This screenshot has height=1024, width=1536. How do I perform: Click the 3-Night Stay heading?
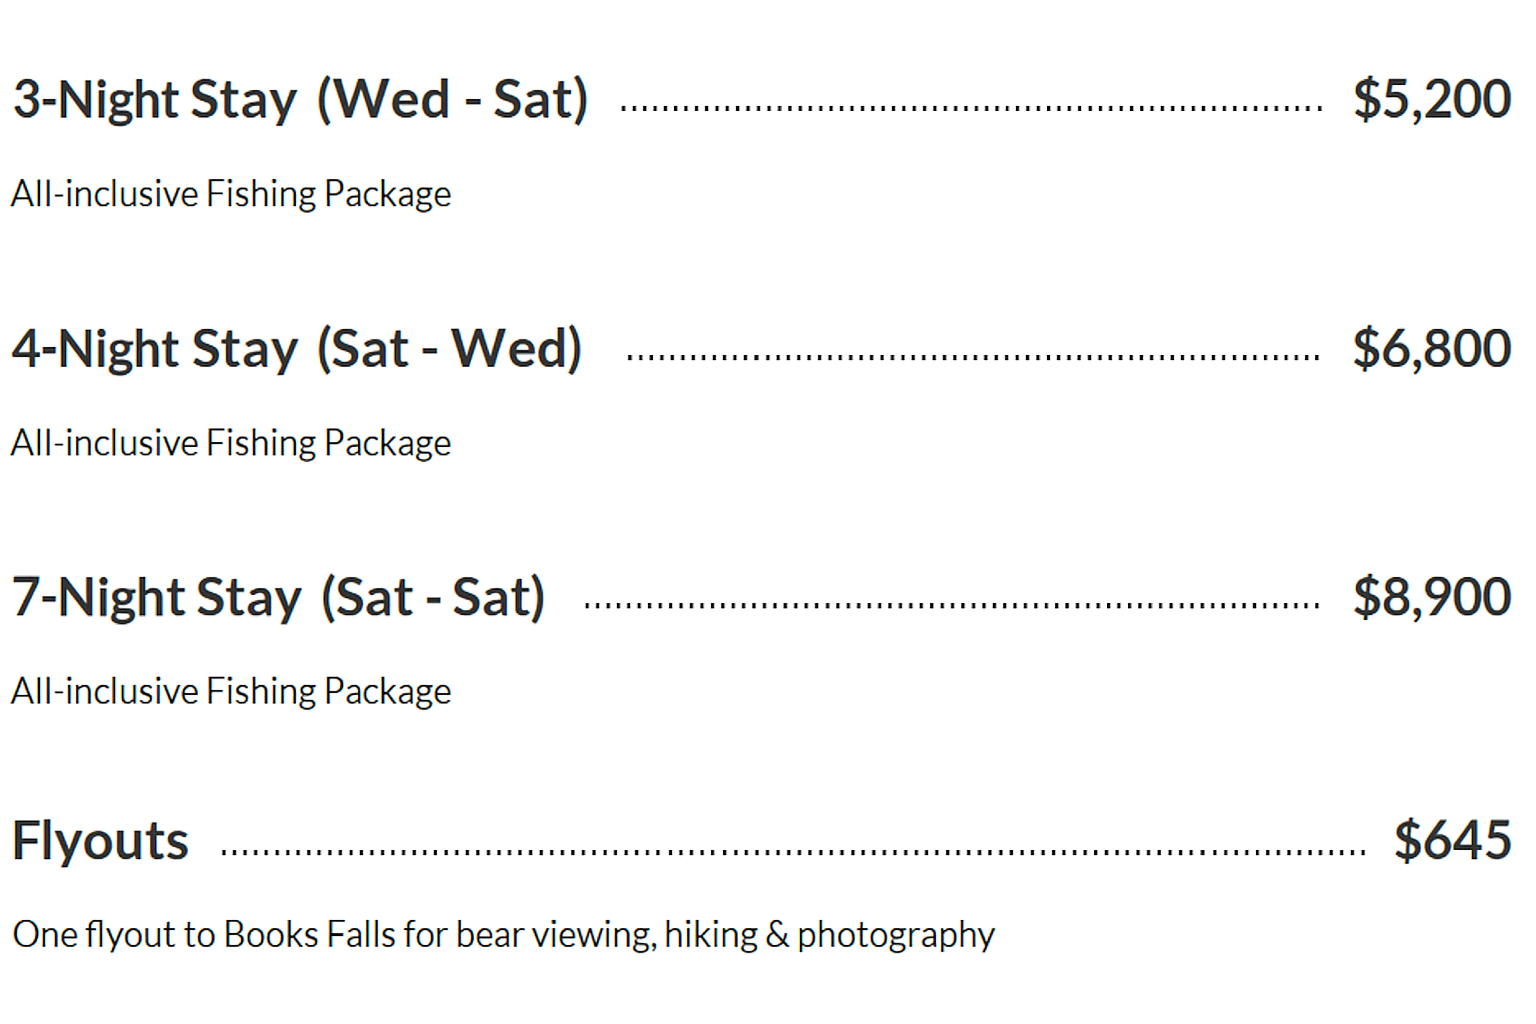pos(155,100)
